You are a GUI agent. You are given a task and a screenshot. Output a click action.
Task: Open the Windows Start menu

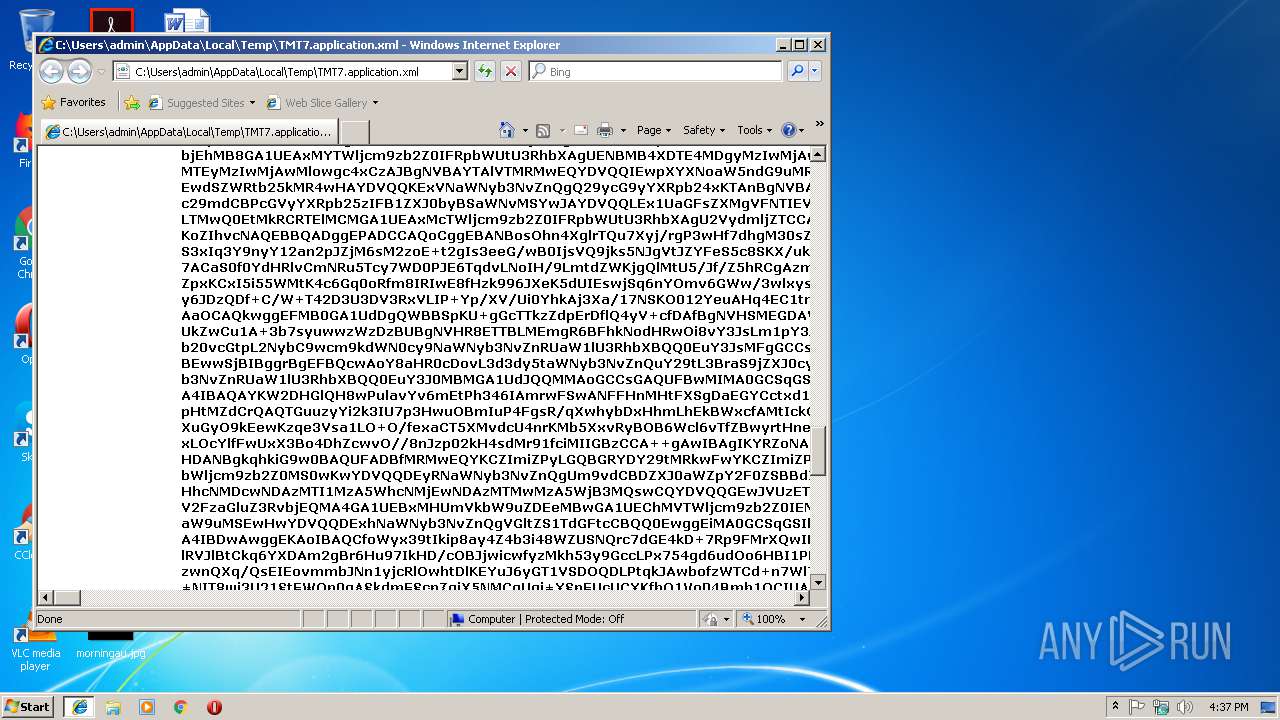point(28,706)
